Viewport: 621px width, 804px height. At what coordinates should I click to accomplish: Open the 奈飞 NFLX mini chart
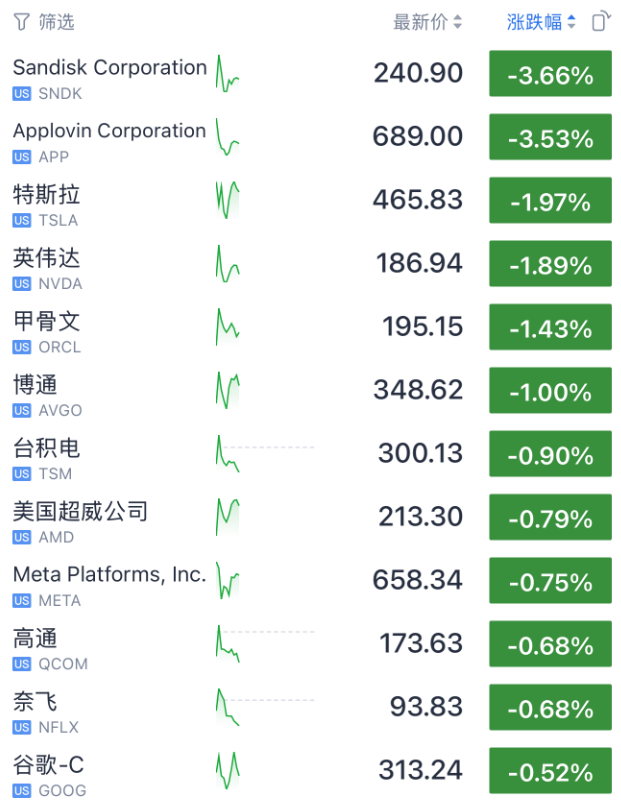228,707
